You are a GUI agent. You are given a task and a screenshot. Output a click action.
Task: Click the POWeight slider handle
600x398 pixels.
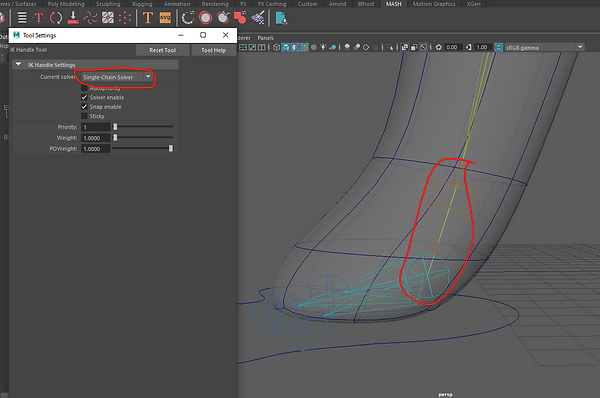(x=171, y=148)
